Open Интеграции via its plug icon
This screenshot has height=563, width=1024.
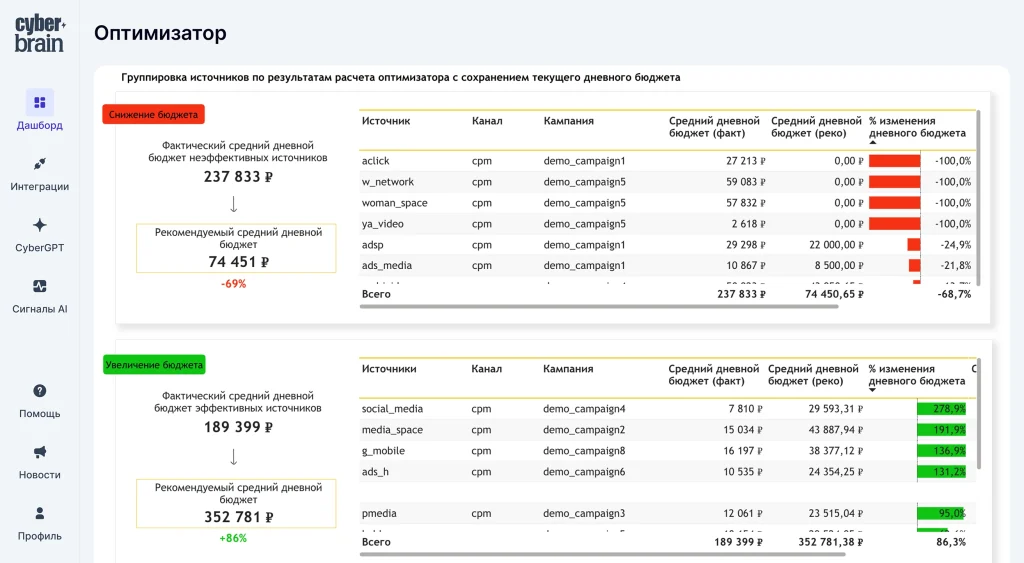40,164
